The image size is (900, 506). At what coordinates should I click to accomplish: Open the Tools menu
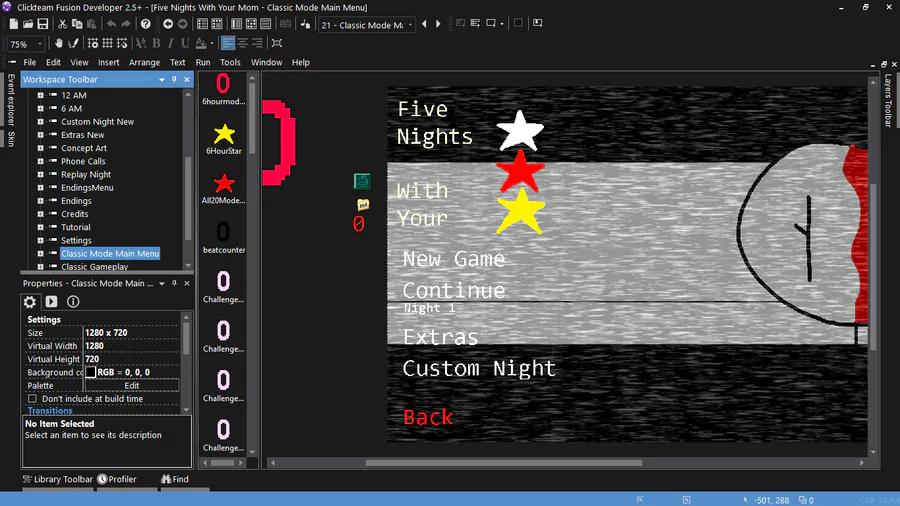point(230,63)
